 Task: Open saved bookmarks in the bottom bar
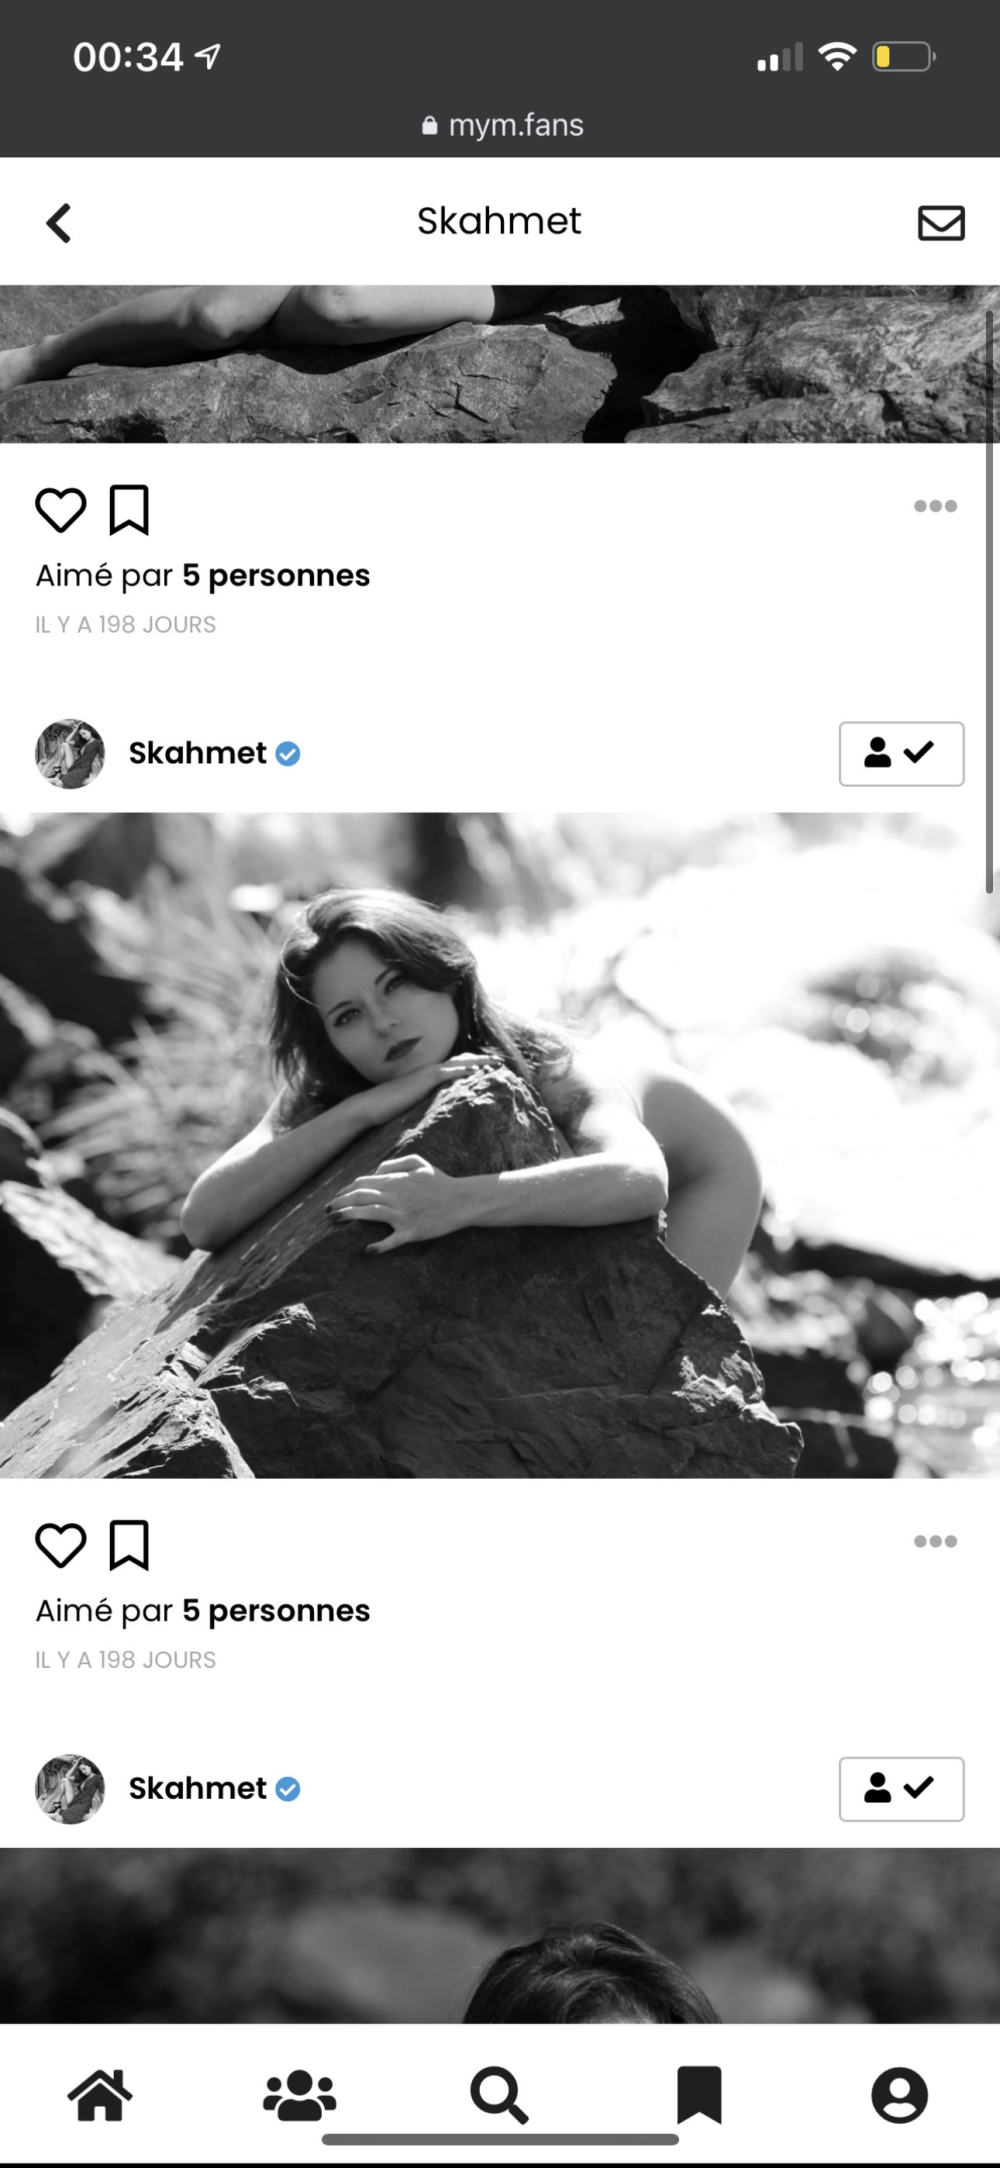click(699, 2094)
